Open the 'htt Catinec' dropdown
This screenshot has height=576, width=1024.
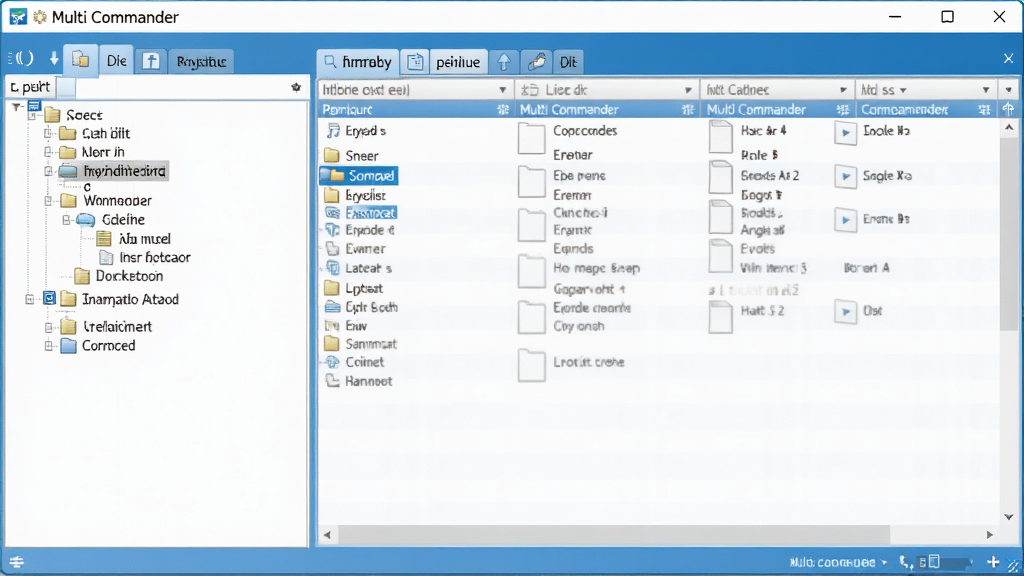(843, 90)
